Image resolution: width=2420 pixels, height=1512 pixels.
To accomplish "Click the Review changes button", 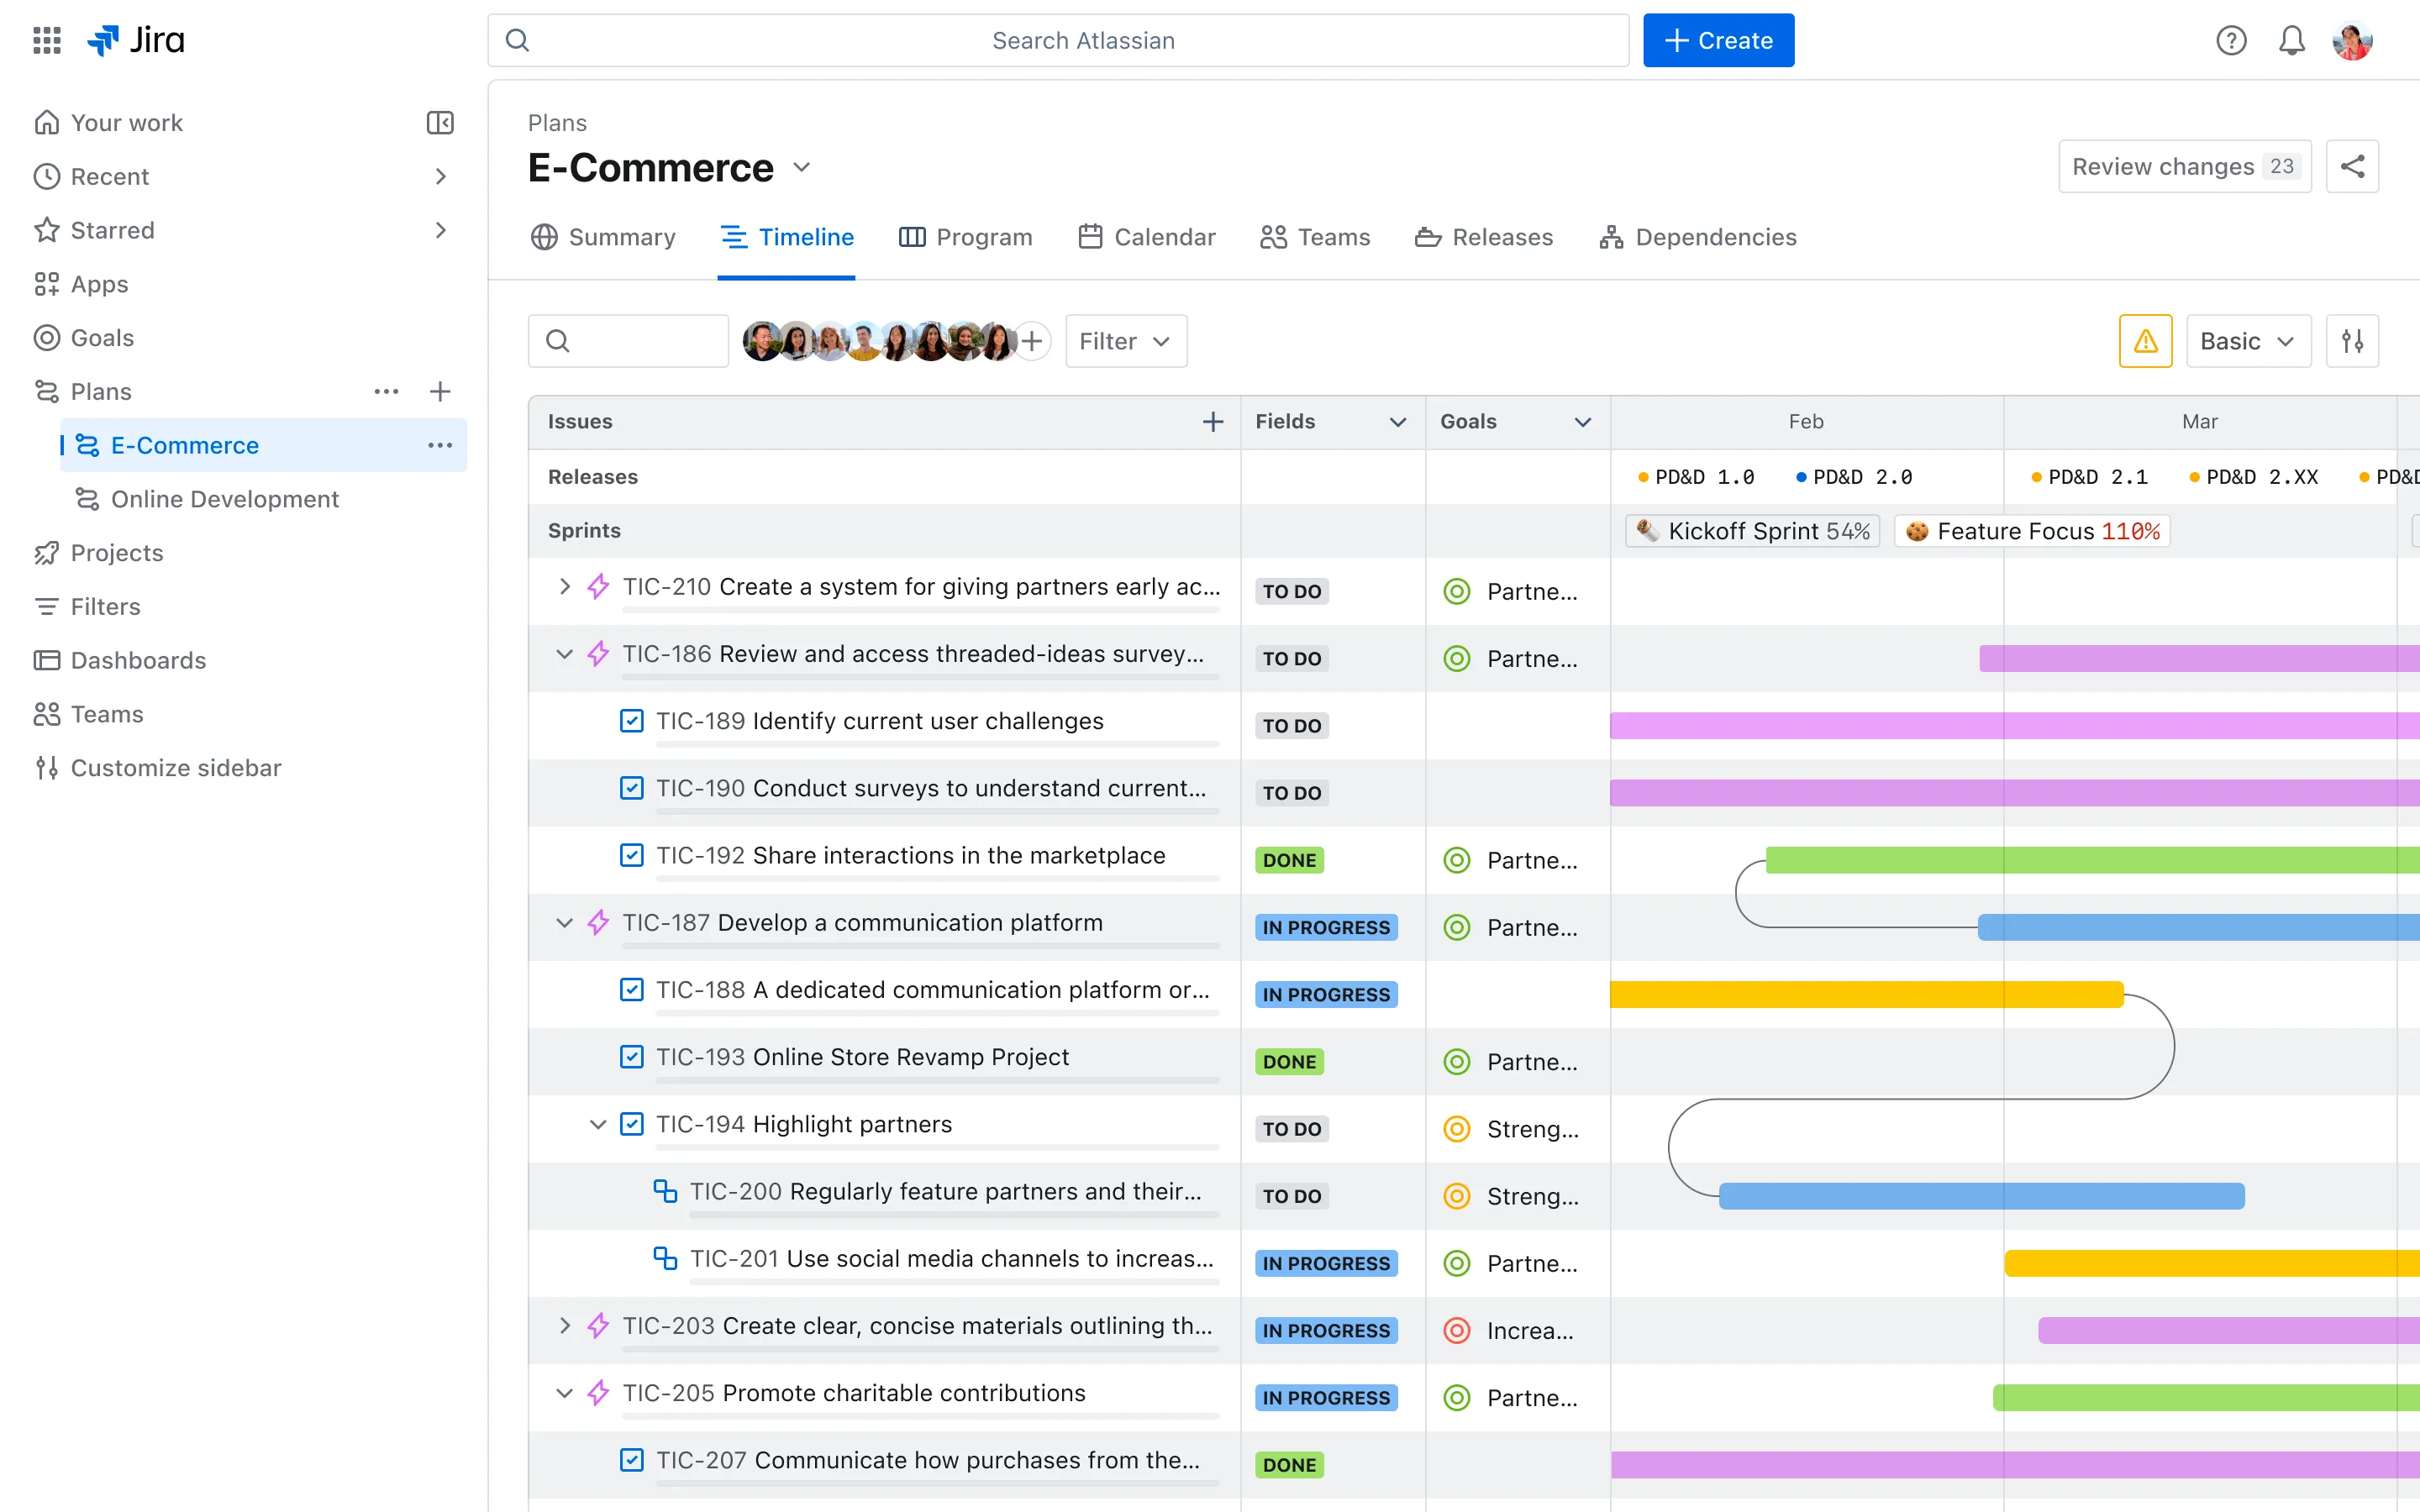I will 2184,166.
